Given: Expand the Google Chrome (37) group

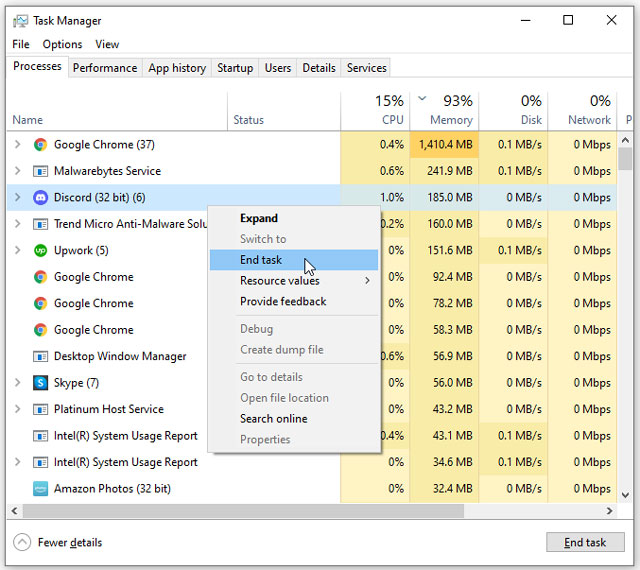Looking at the screenshot, I should point(18,144).
